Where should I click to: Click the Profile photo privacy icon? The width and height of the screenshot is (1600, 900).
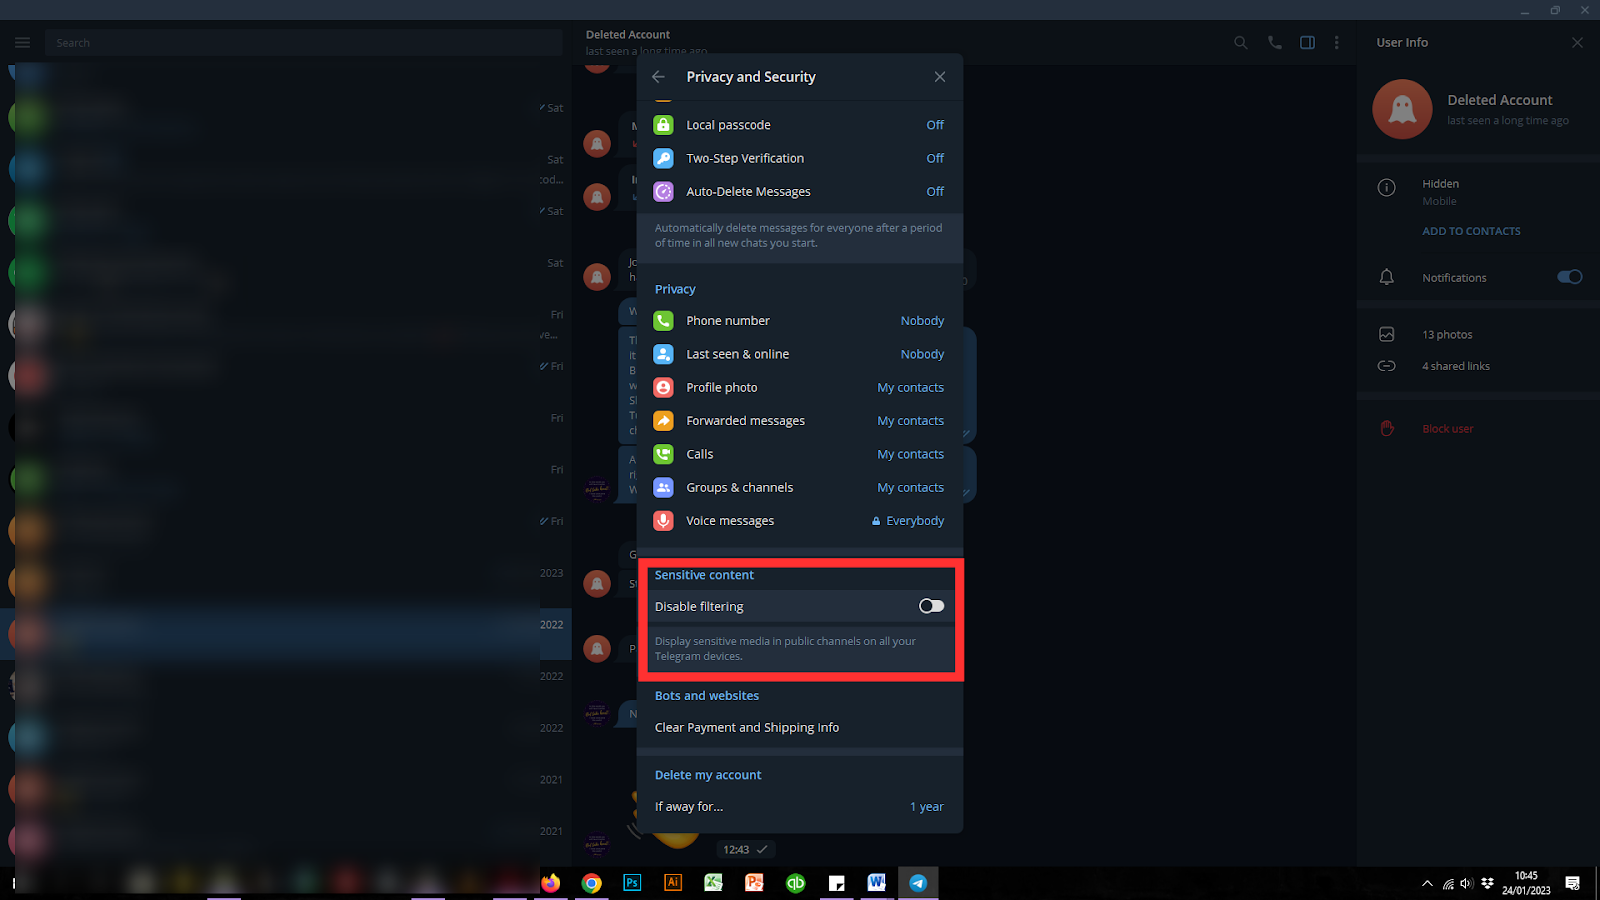click(x=663, y=387)
